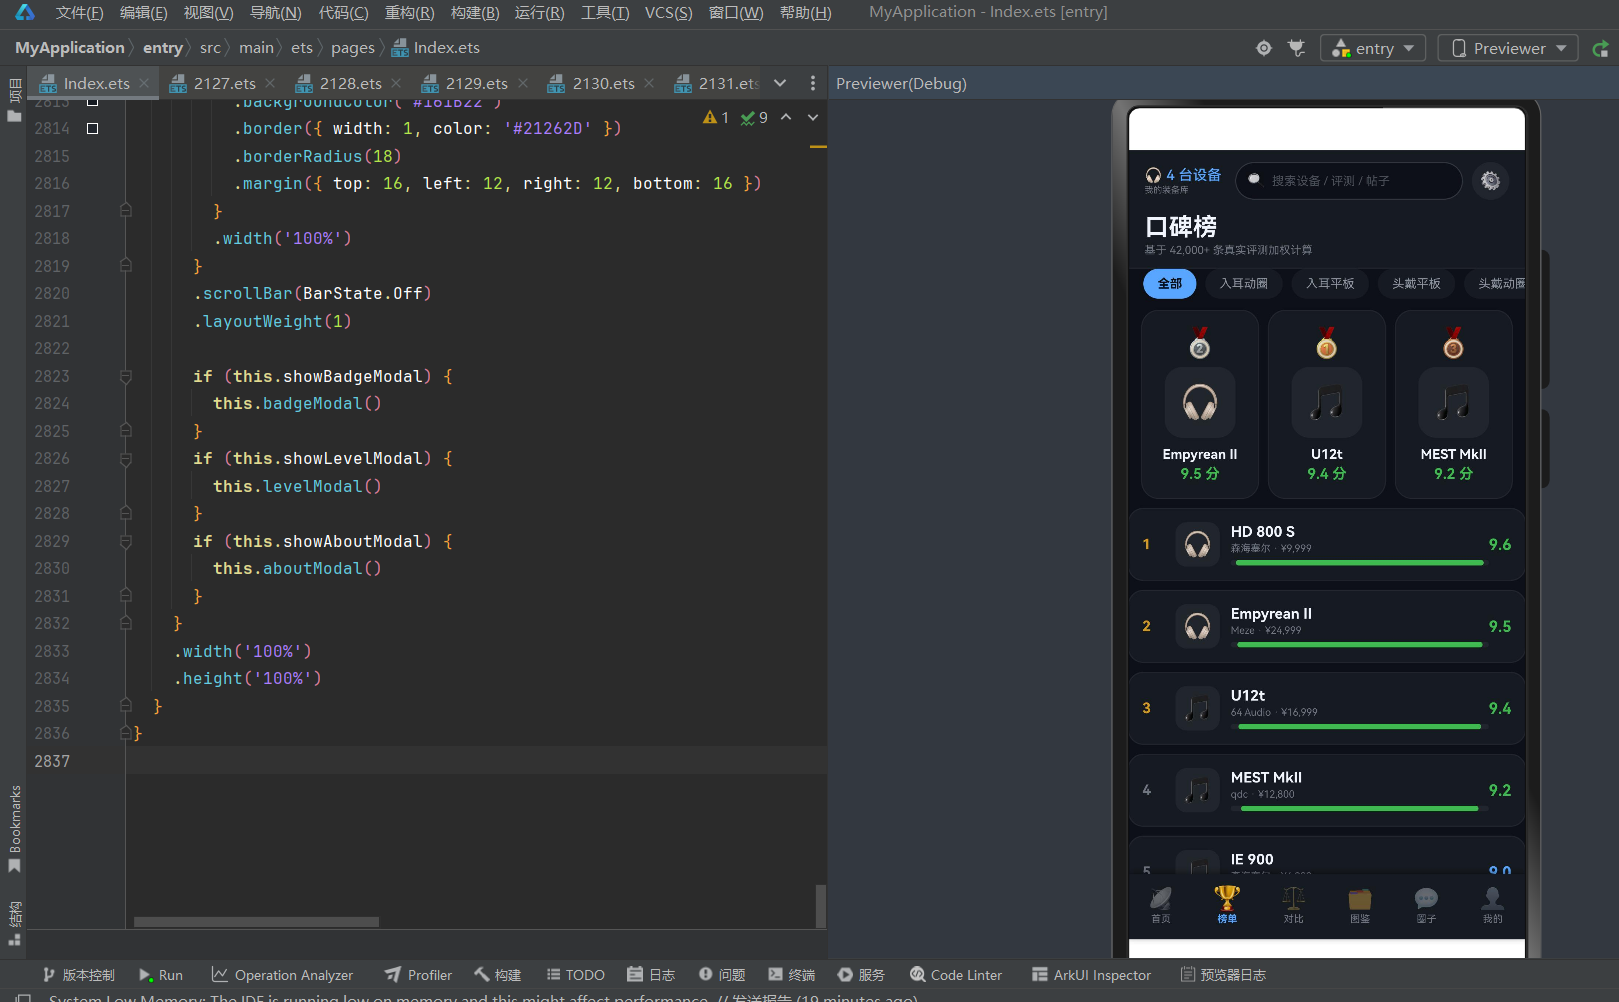Open the 预览器日志 previewer log window
The height and width of the screenshot is (1002, 1619).
click(x=1223, y=975)
